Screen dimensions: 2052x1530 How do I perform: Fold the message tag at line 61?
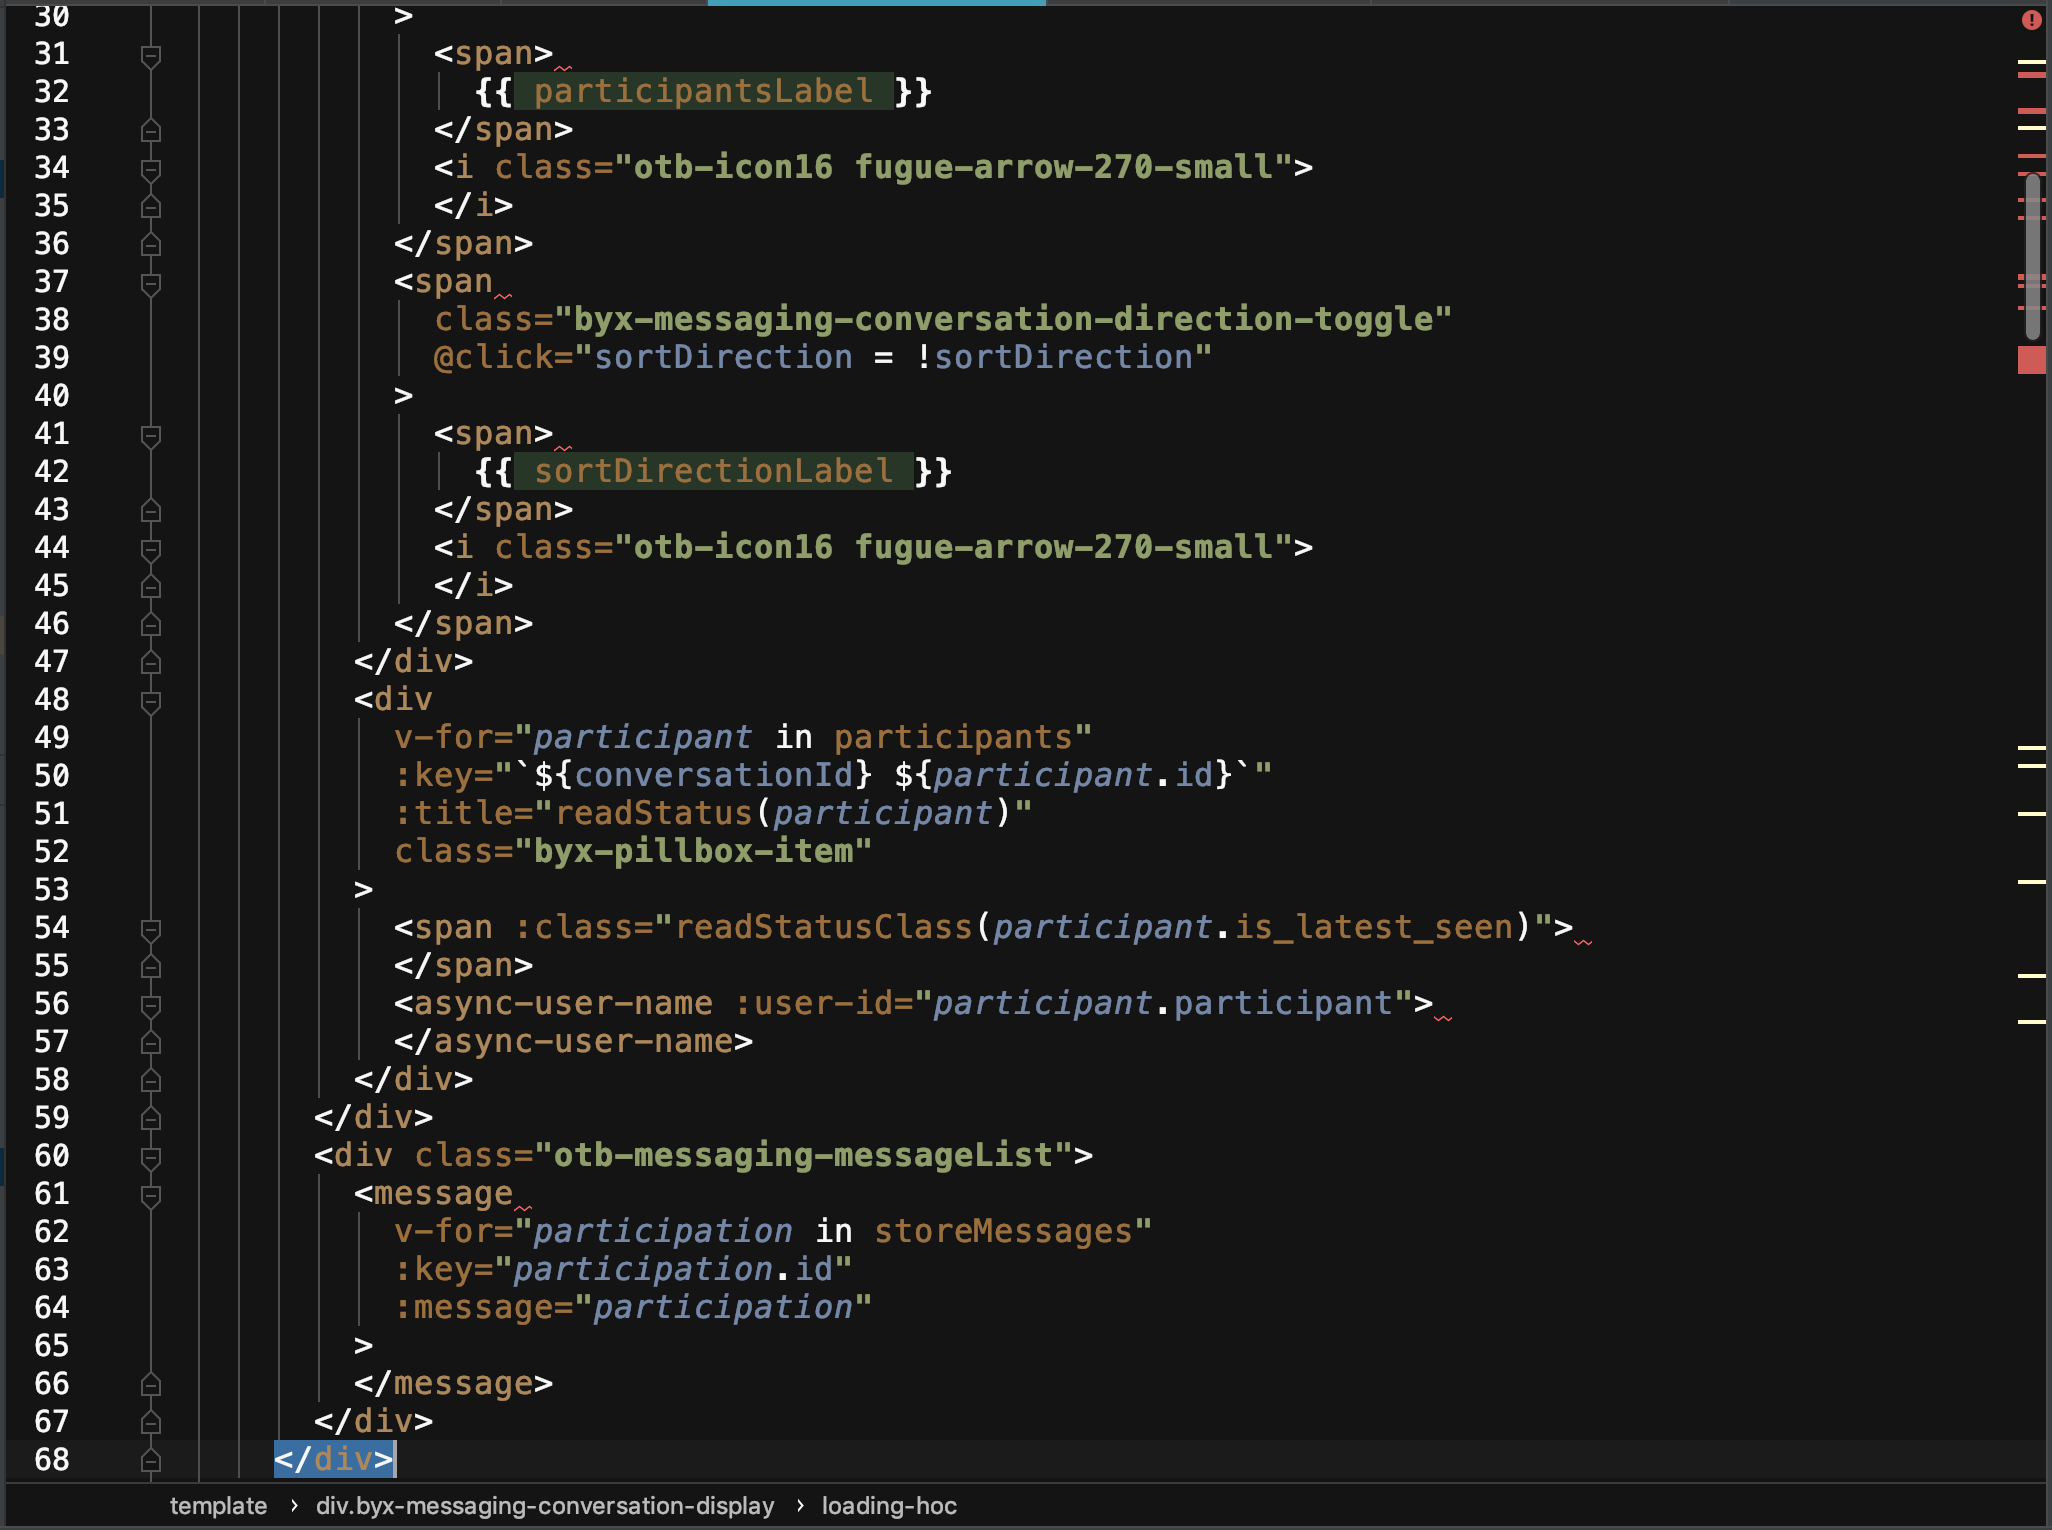(x=151, y=1195)
